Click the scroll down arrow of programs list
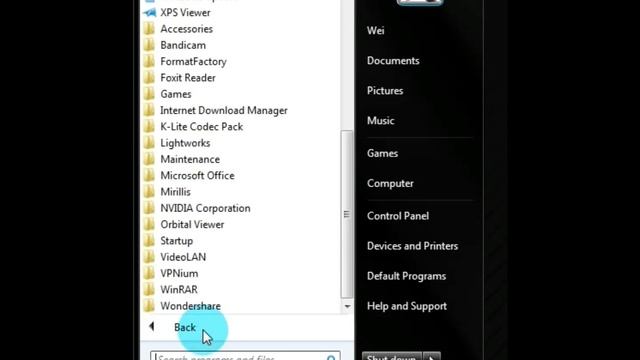Screen dimensions: 640x360 [347, 306]
